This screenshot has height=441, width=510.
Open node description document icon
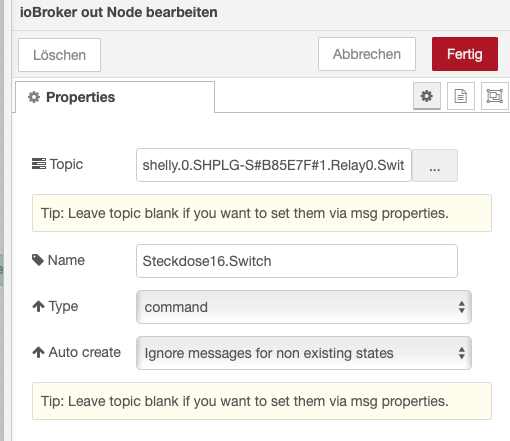point(461,96)
